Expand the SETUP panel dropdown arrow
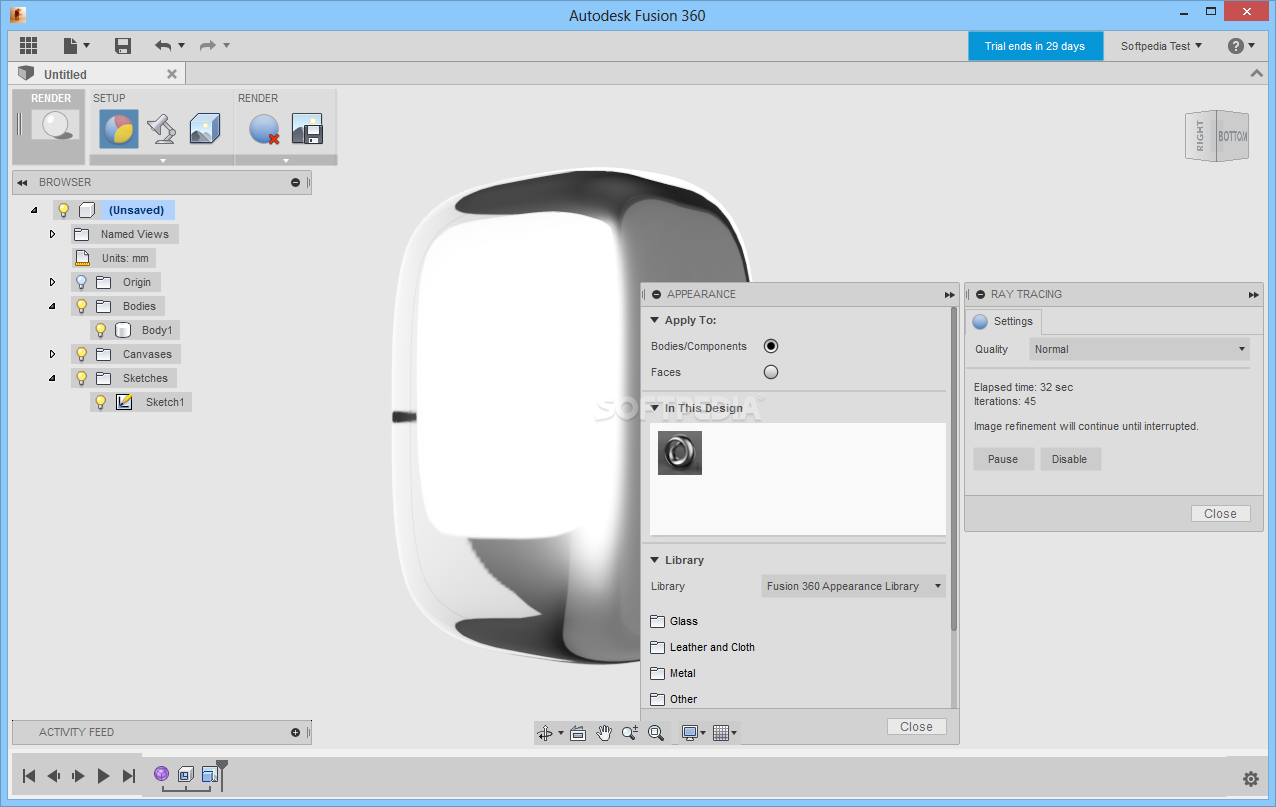Viewport: 1276px width, 807px height. [162, 160]
